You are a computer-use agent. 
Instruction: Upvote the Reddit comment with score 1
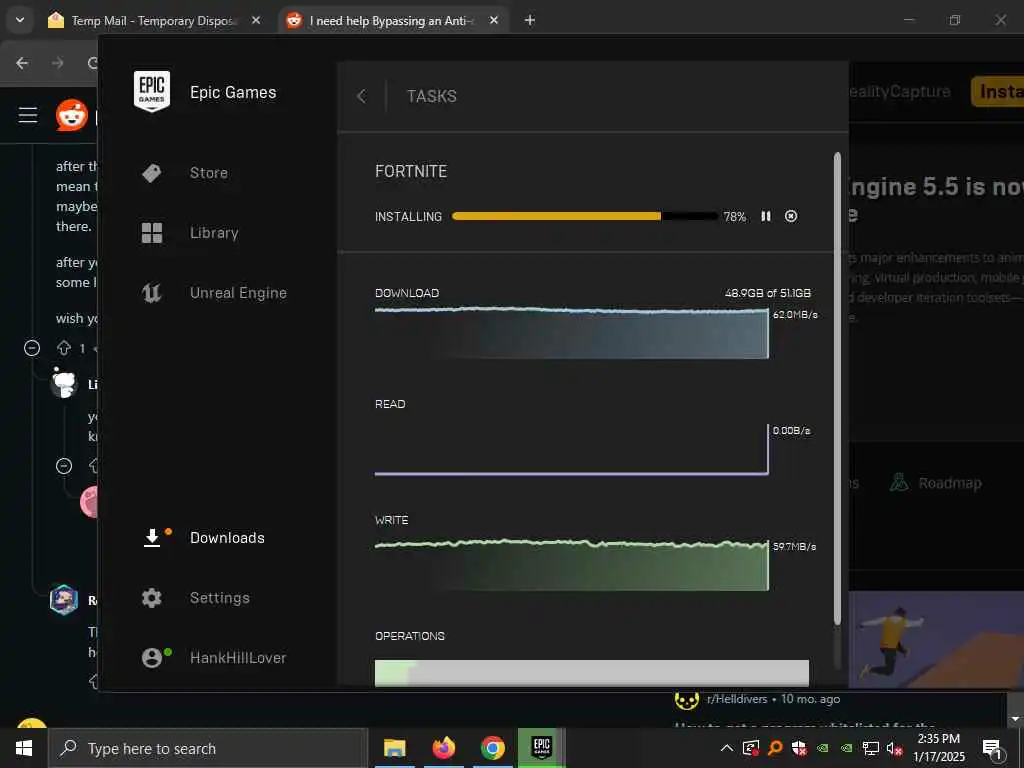pyautogui.click(x=64, y=348)
